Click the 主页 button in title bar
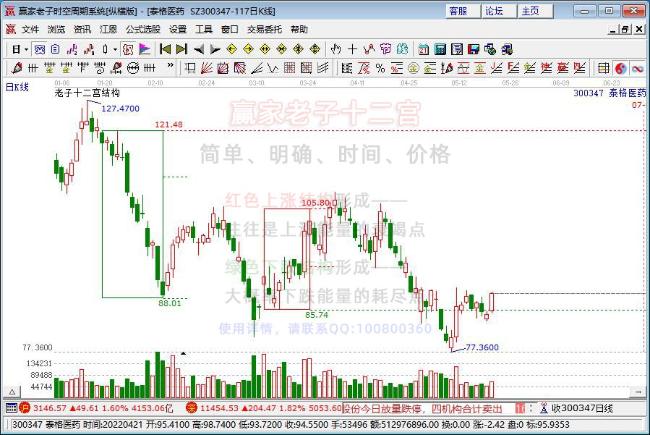 pos(535,11)
